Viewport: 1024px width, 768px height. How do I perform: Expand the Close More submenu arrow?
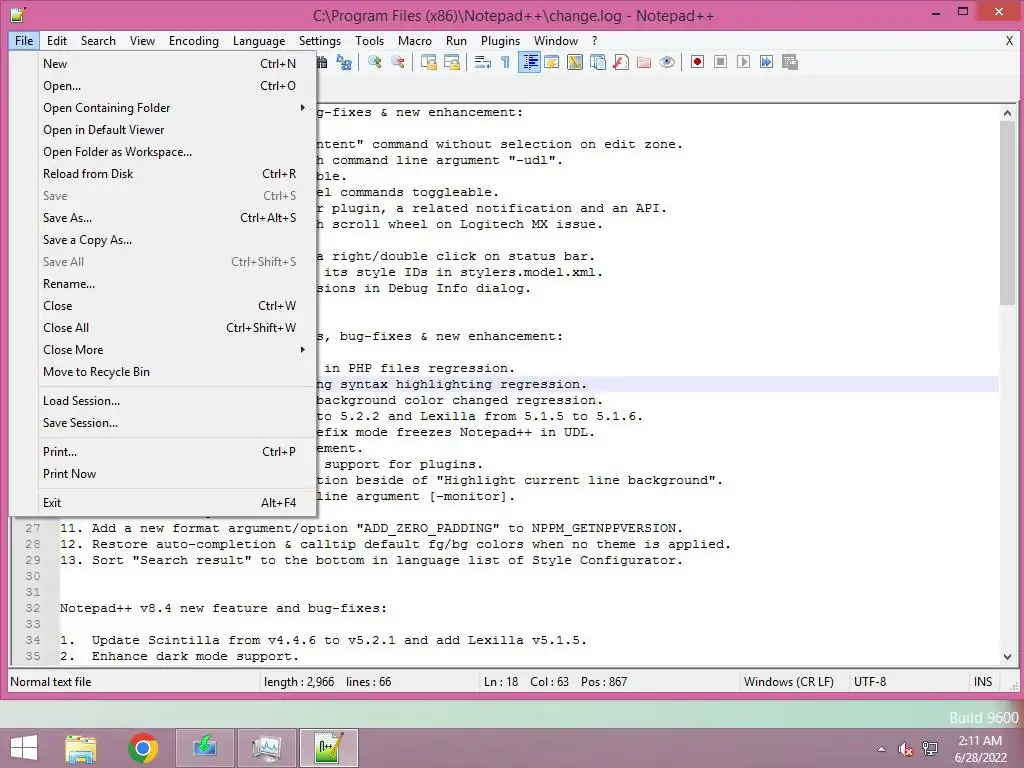coord(302,349)
